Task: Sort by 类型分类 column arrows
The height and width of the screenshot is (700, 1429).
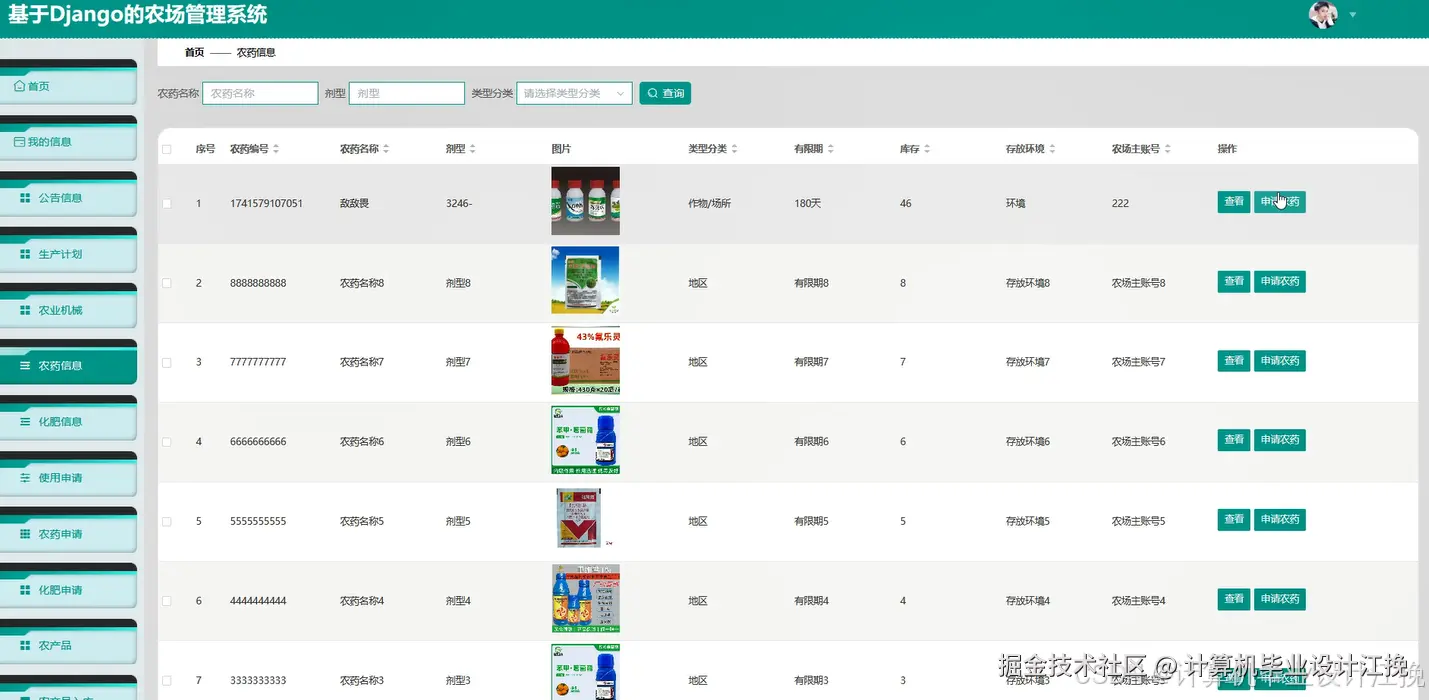Action: click(735, 149)
